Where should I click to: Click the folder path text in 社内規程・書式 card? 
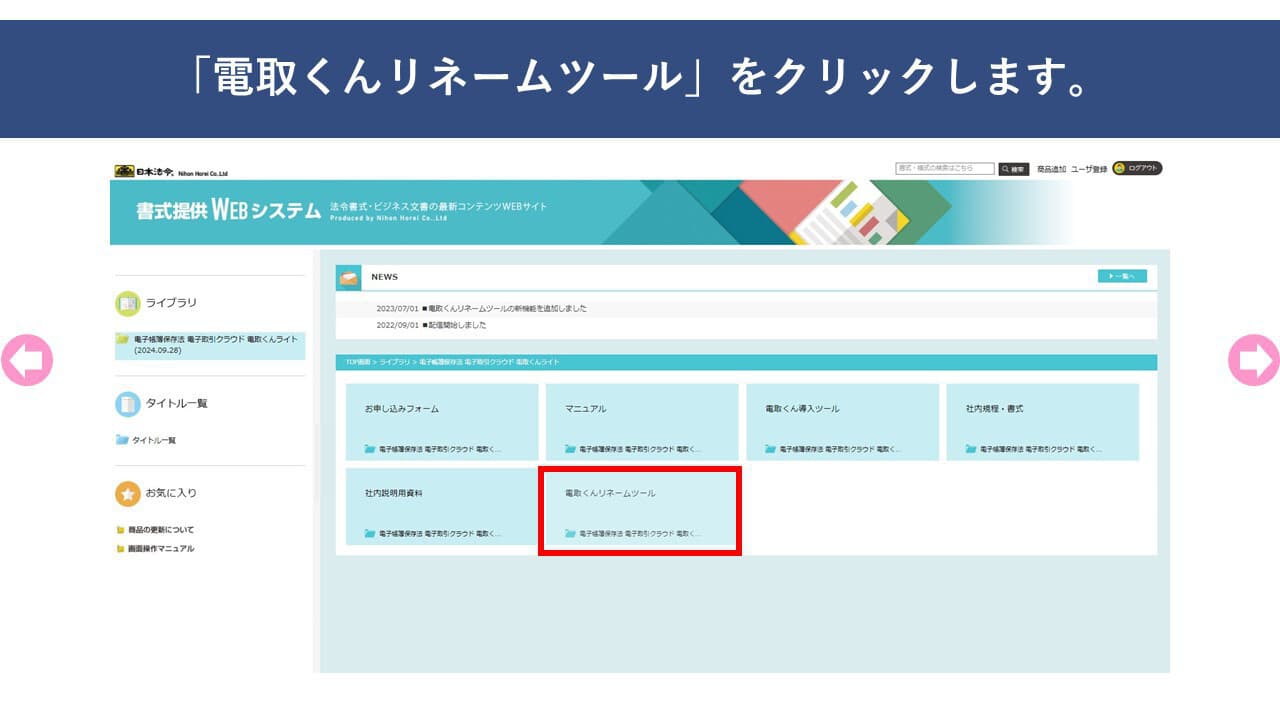pos(1041,450)
